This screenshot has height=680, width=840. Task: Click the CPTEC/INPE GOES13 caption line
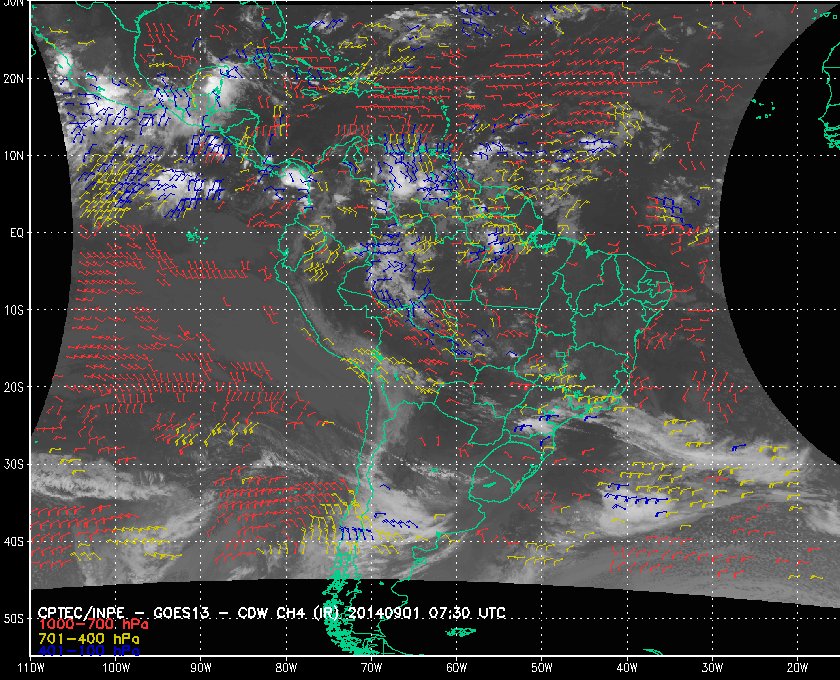pos(271,613)
